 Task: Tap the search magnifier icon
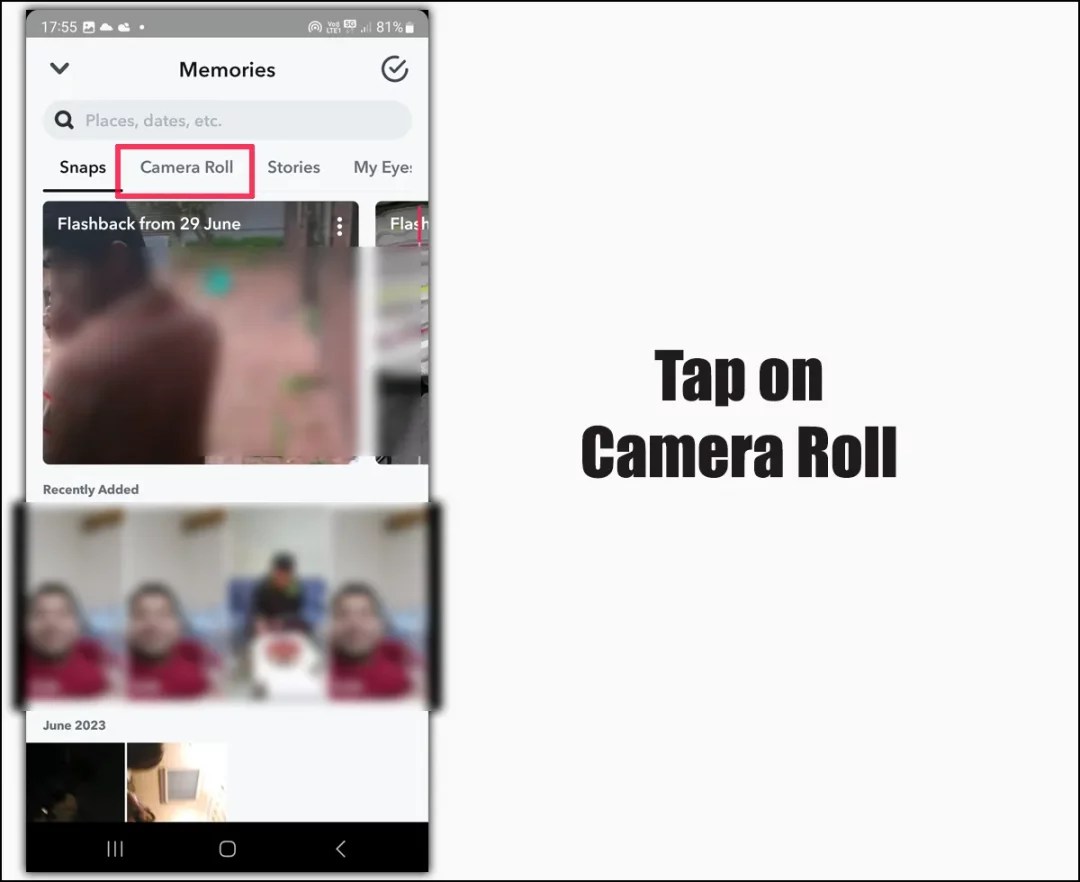[63, 119]
